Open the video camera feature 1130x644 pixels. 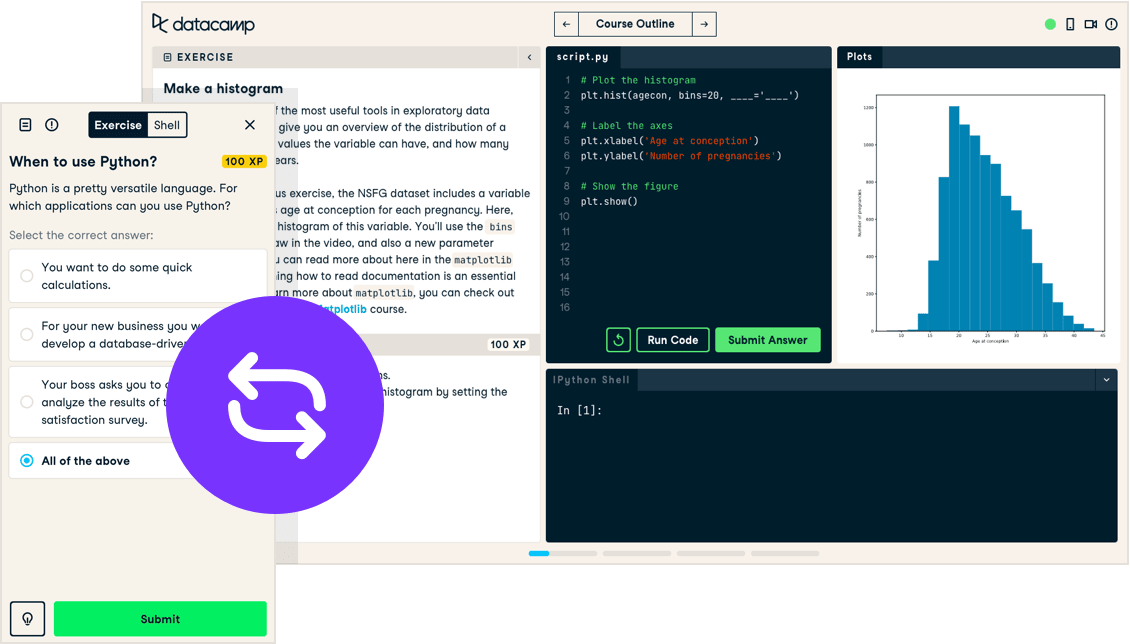point(1090,23)
